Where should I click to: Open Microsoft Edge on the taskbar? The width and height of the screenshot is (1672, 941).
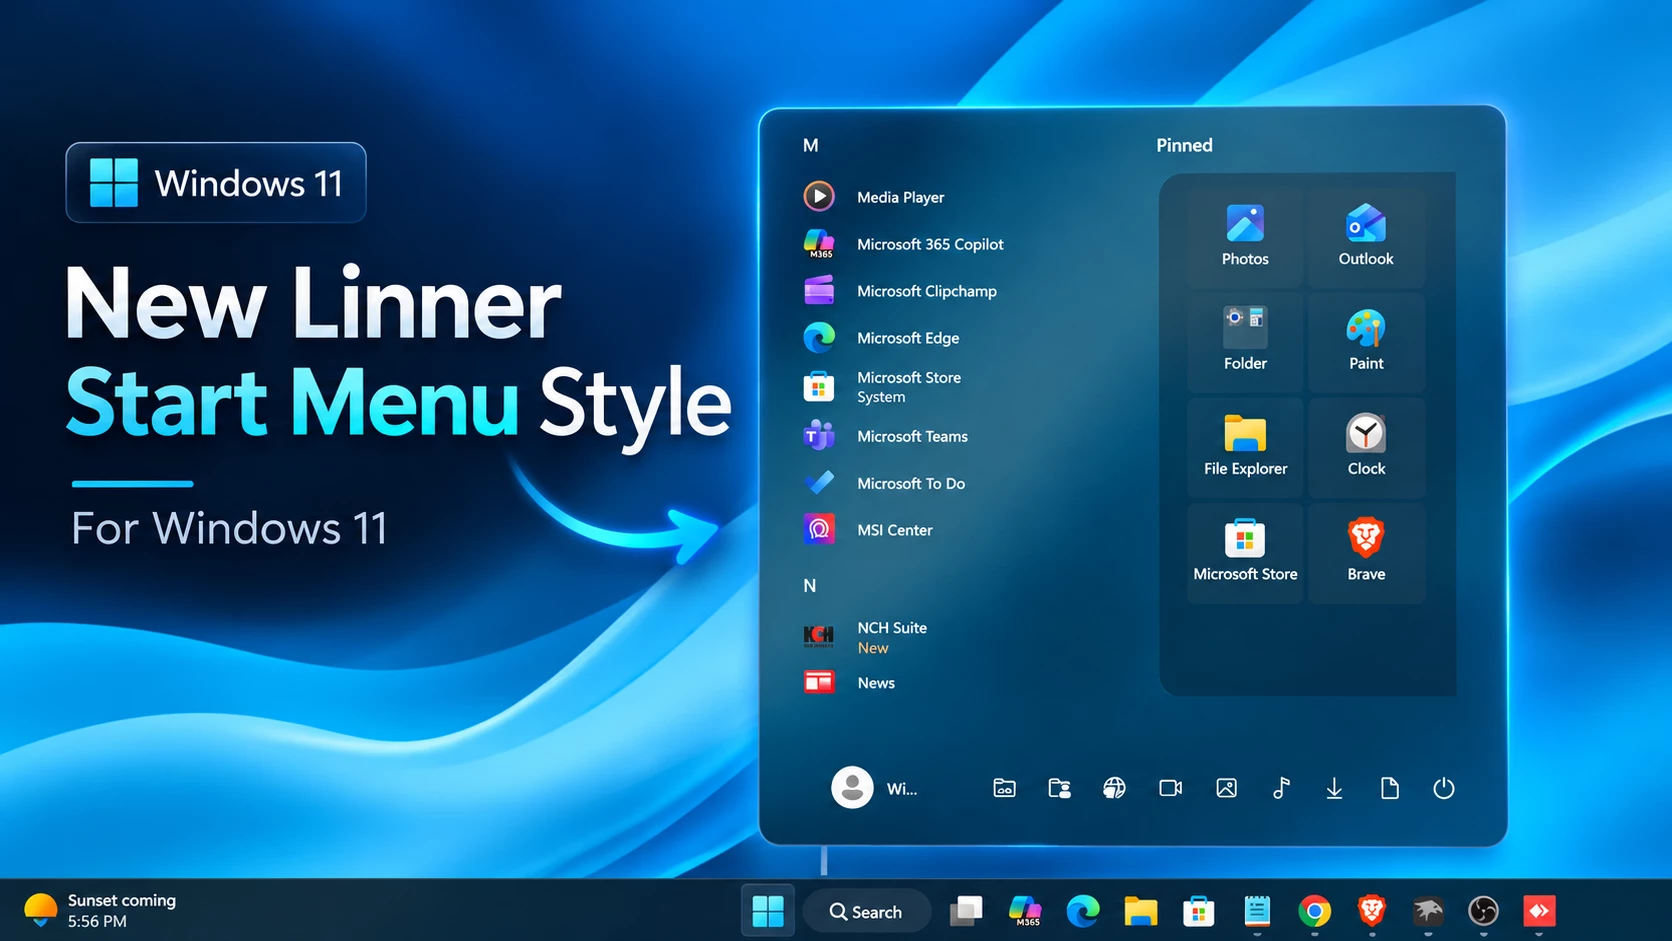(x=1082, y=911)
